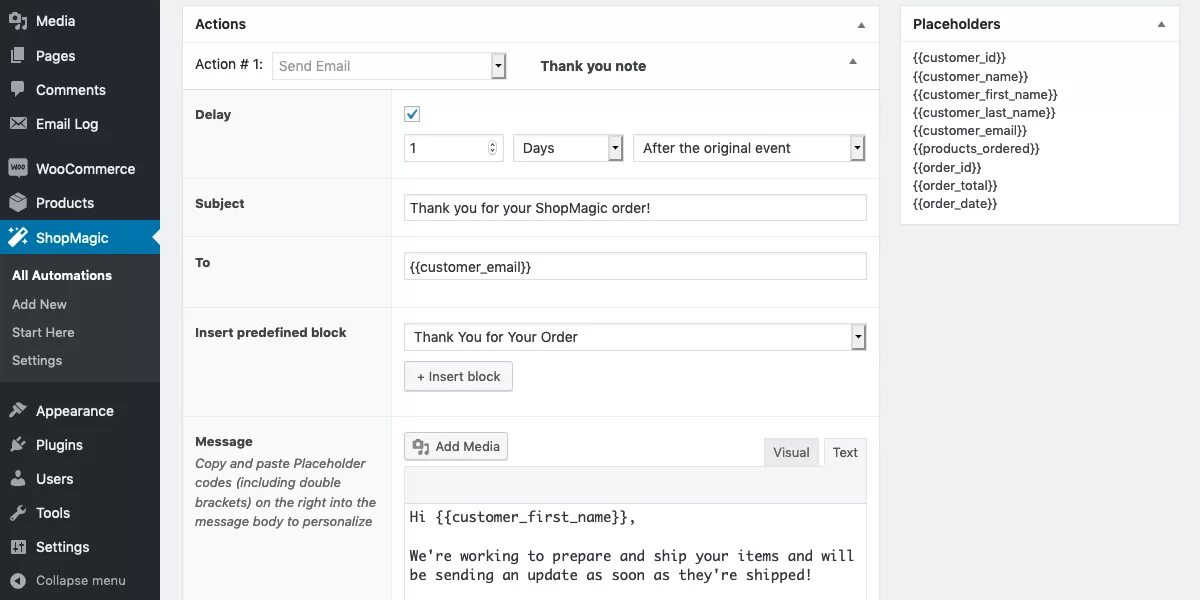Click the Appearance paintbrush icon
The image size is (1200, 600).
point(18,411)
